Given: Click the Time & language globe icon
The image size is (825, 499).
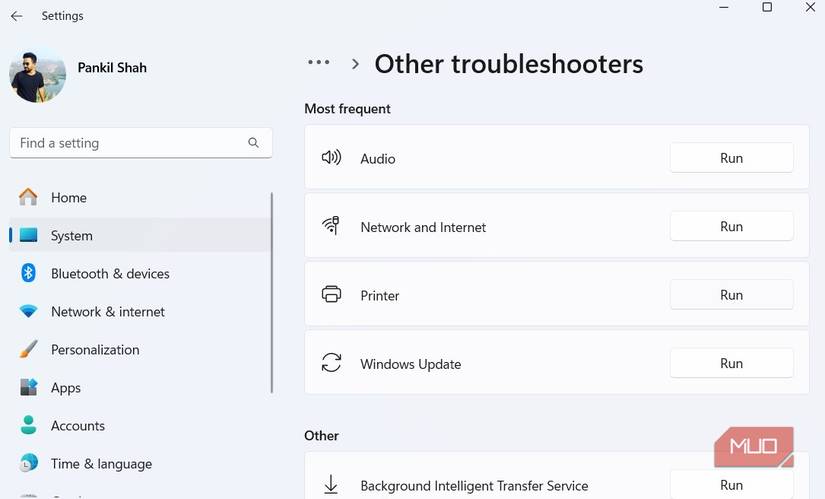Looking at the screenshot, I should pos(29,464).
